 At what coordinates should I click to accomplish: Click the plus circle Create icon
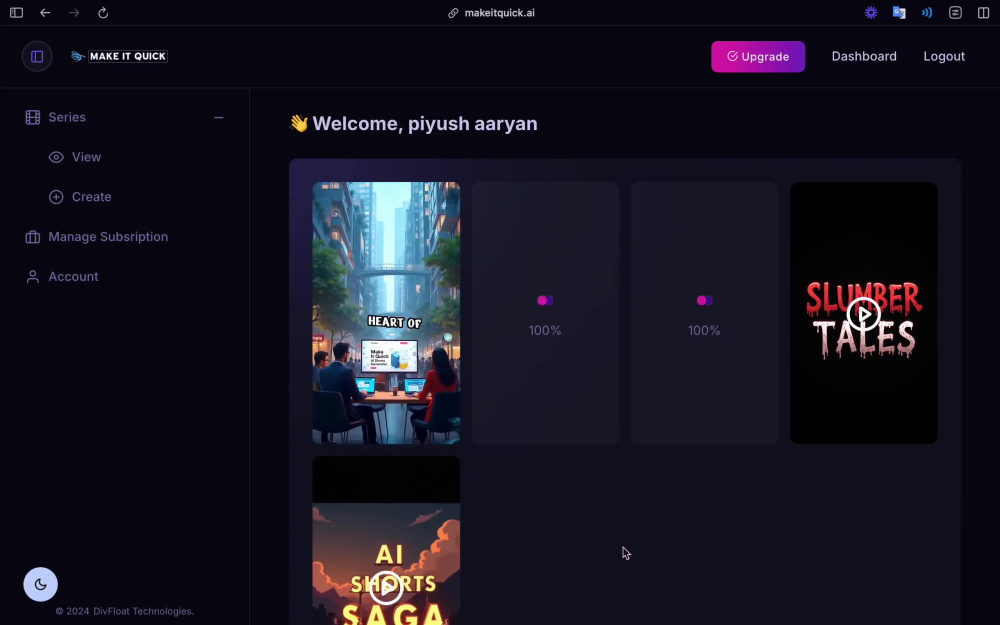[56, 197]
